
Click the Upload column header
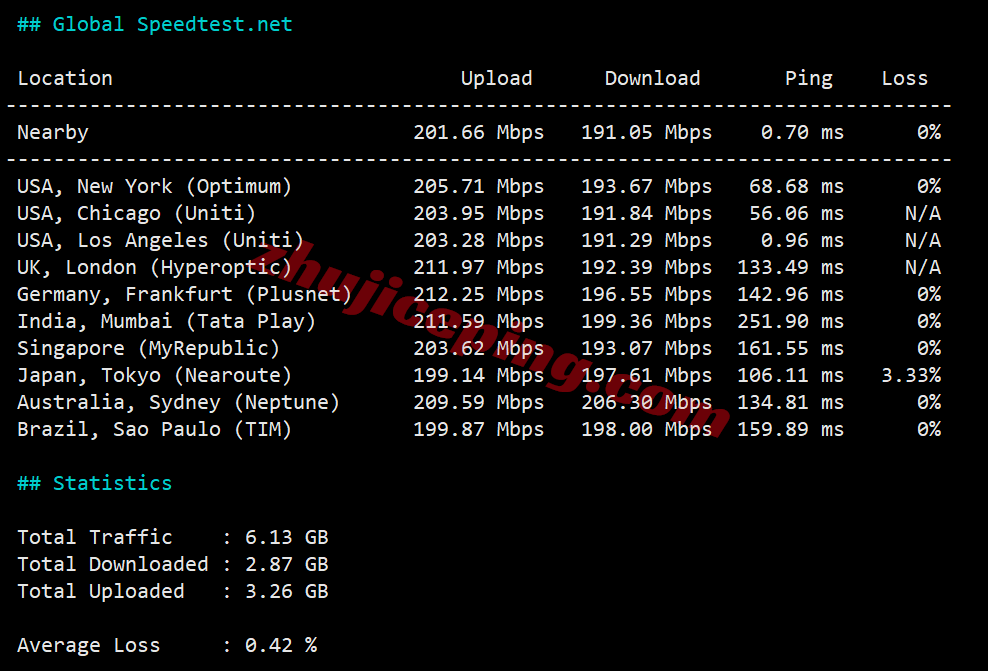497,78
